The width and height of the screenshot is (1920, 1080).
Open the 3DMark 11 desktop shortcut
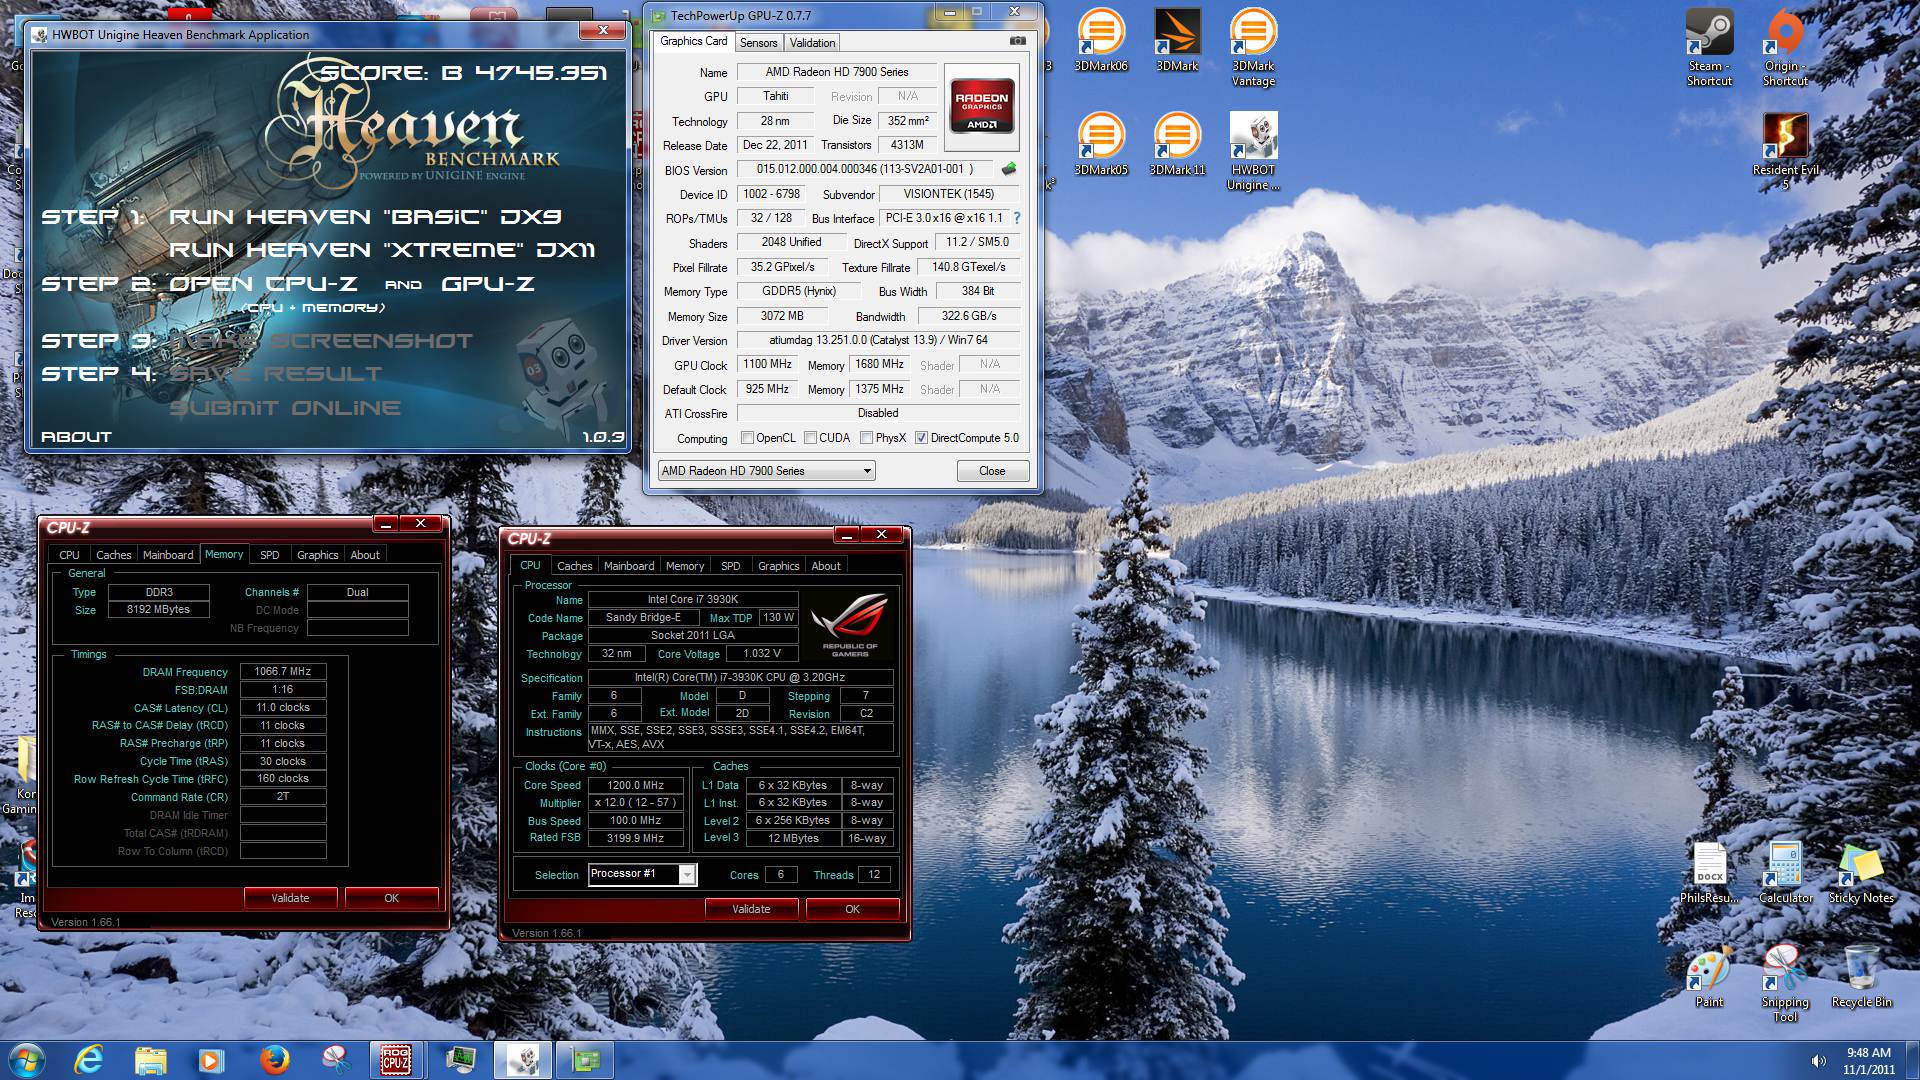[1177, 144]
